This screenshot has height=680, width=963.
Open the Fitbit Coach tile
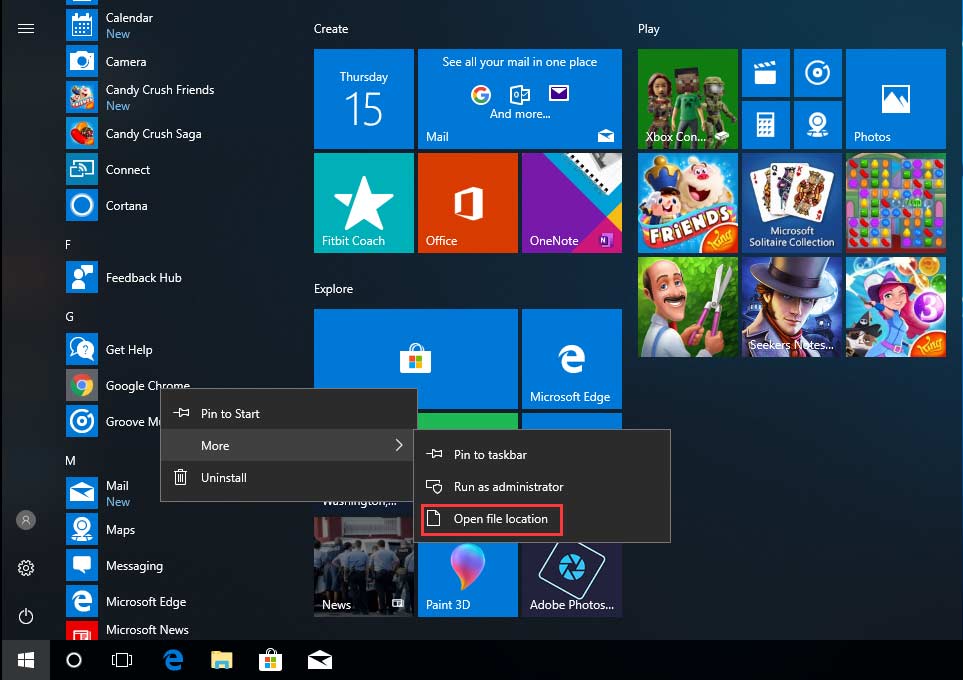click(364, 203)
